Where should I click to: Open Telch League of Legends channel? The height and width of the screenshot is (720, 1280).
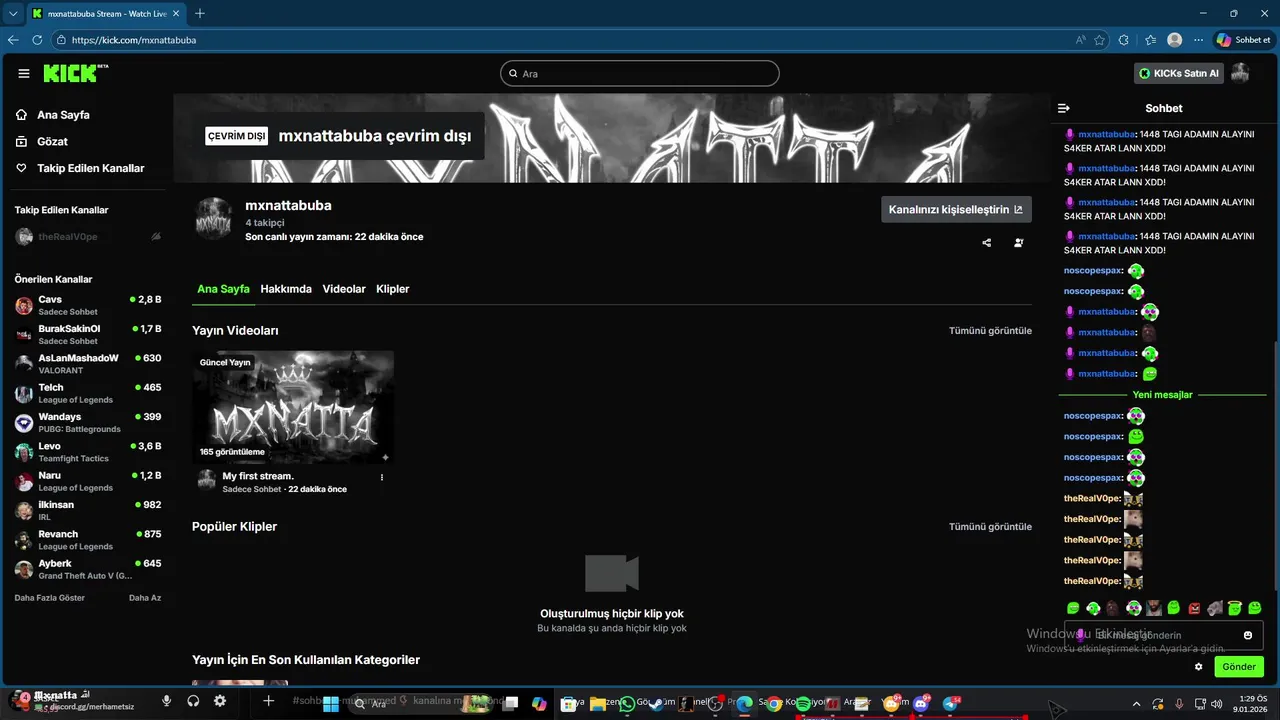(x=87, y=393)
